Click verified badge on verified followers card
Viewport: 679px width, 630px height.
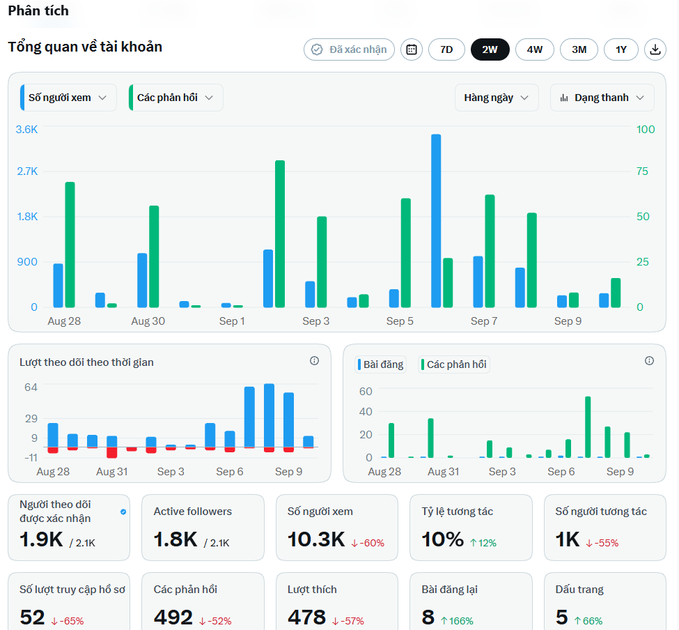pyautogui.click(x=123, y=512)
